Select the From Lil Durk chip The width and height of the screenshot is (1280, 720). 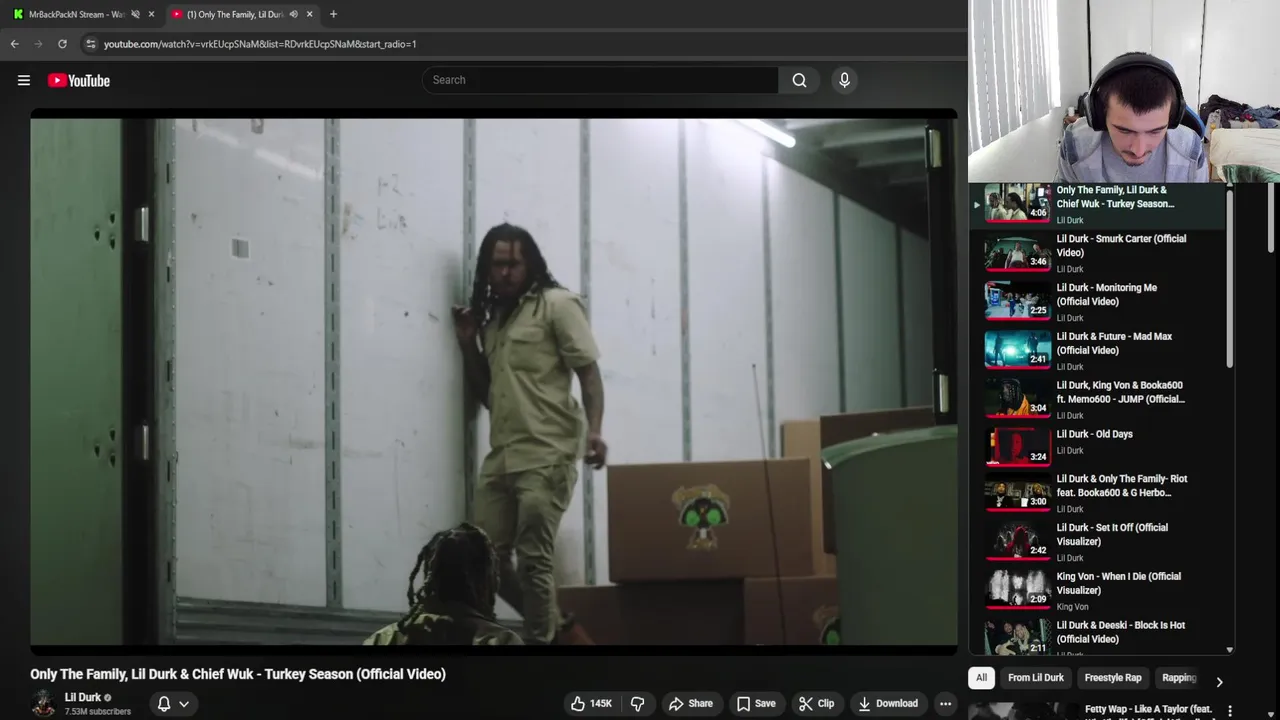tap(1036, 678)
